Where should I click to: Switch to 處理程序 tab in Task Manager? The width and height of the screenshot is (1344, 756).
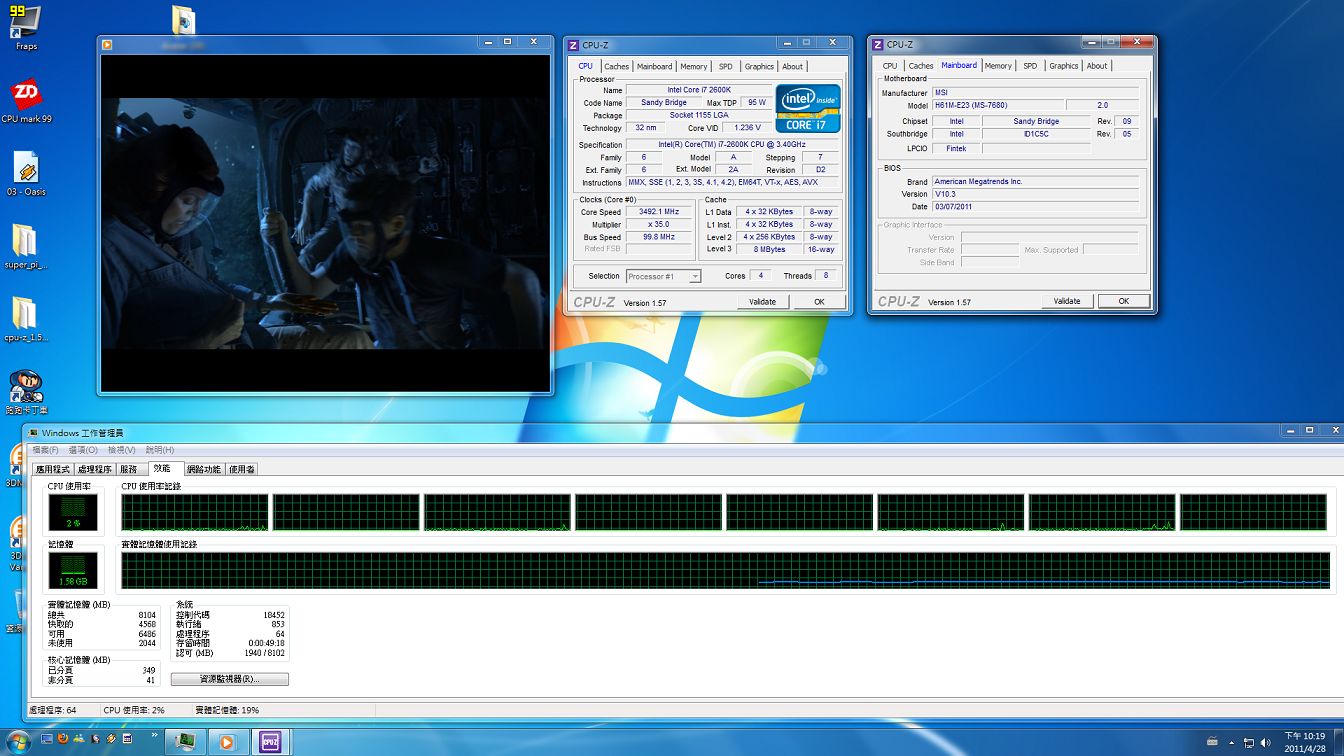coord(95,469)
